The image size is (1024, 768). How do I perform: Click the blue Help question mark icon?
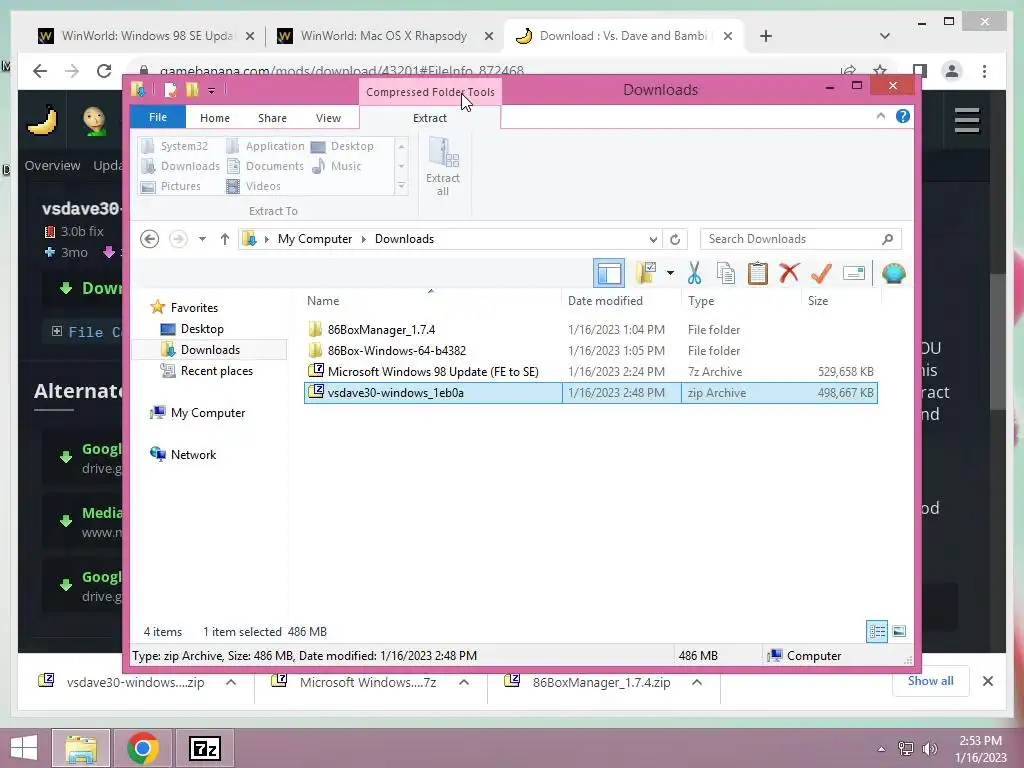903,116
